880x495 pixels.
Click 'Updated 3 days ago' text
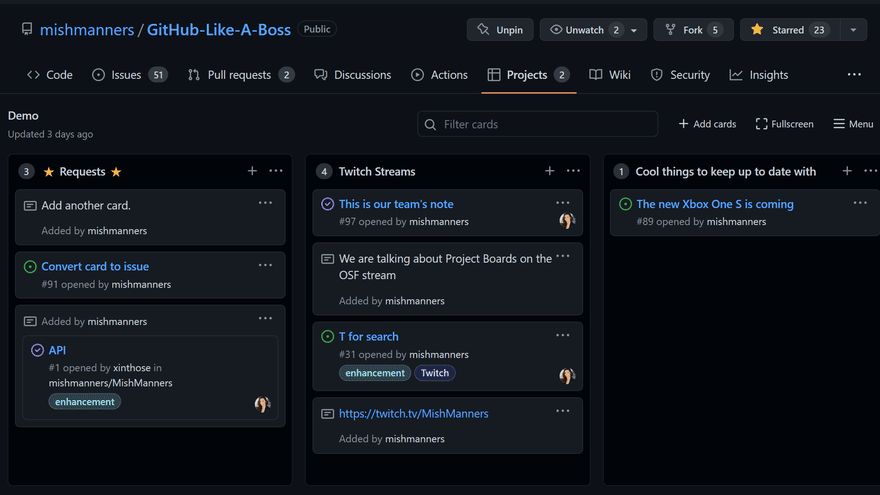tap(51, 134)
